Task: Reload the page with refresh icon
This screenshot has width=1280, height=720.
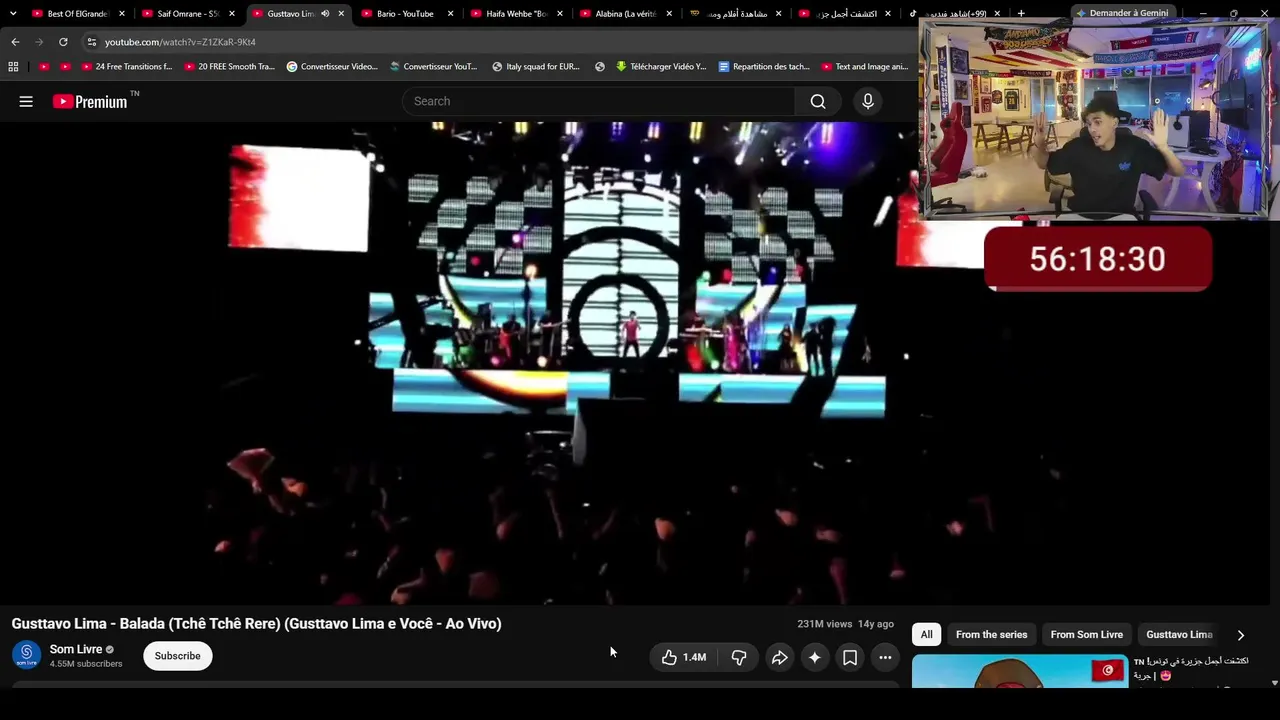Action: point(63,42)
